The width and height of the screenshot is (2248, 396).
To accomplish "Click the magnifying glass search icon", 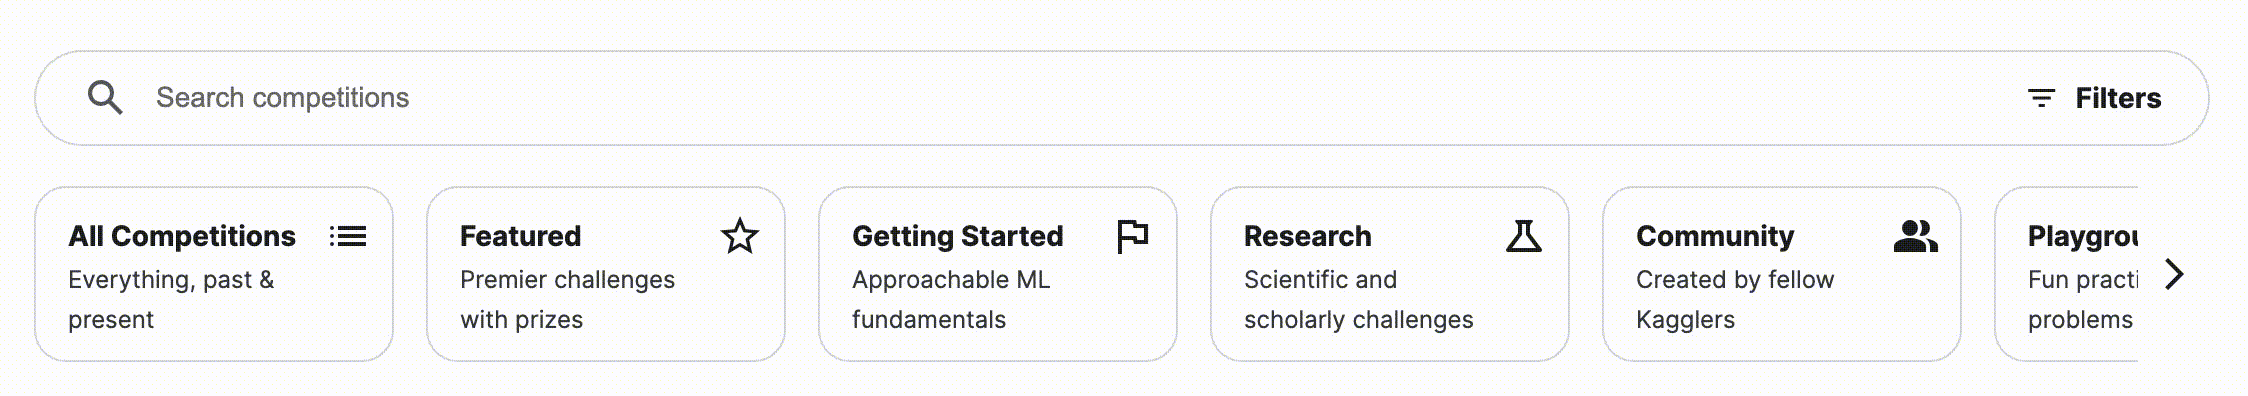I will pyautogui.click(x=105, y=98).
